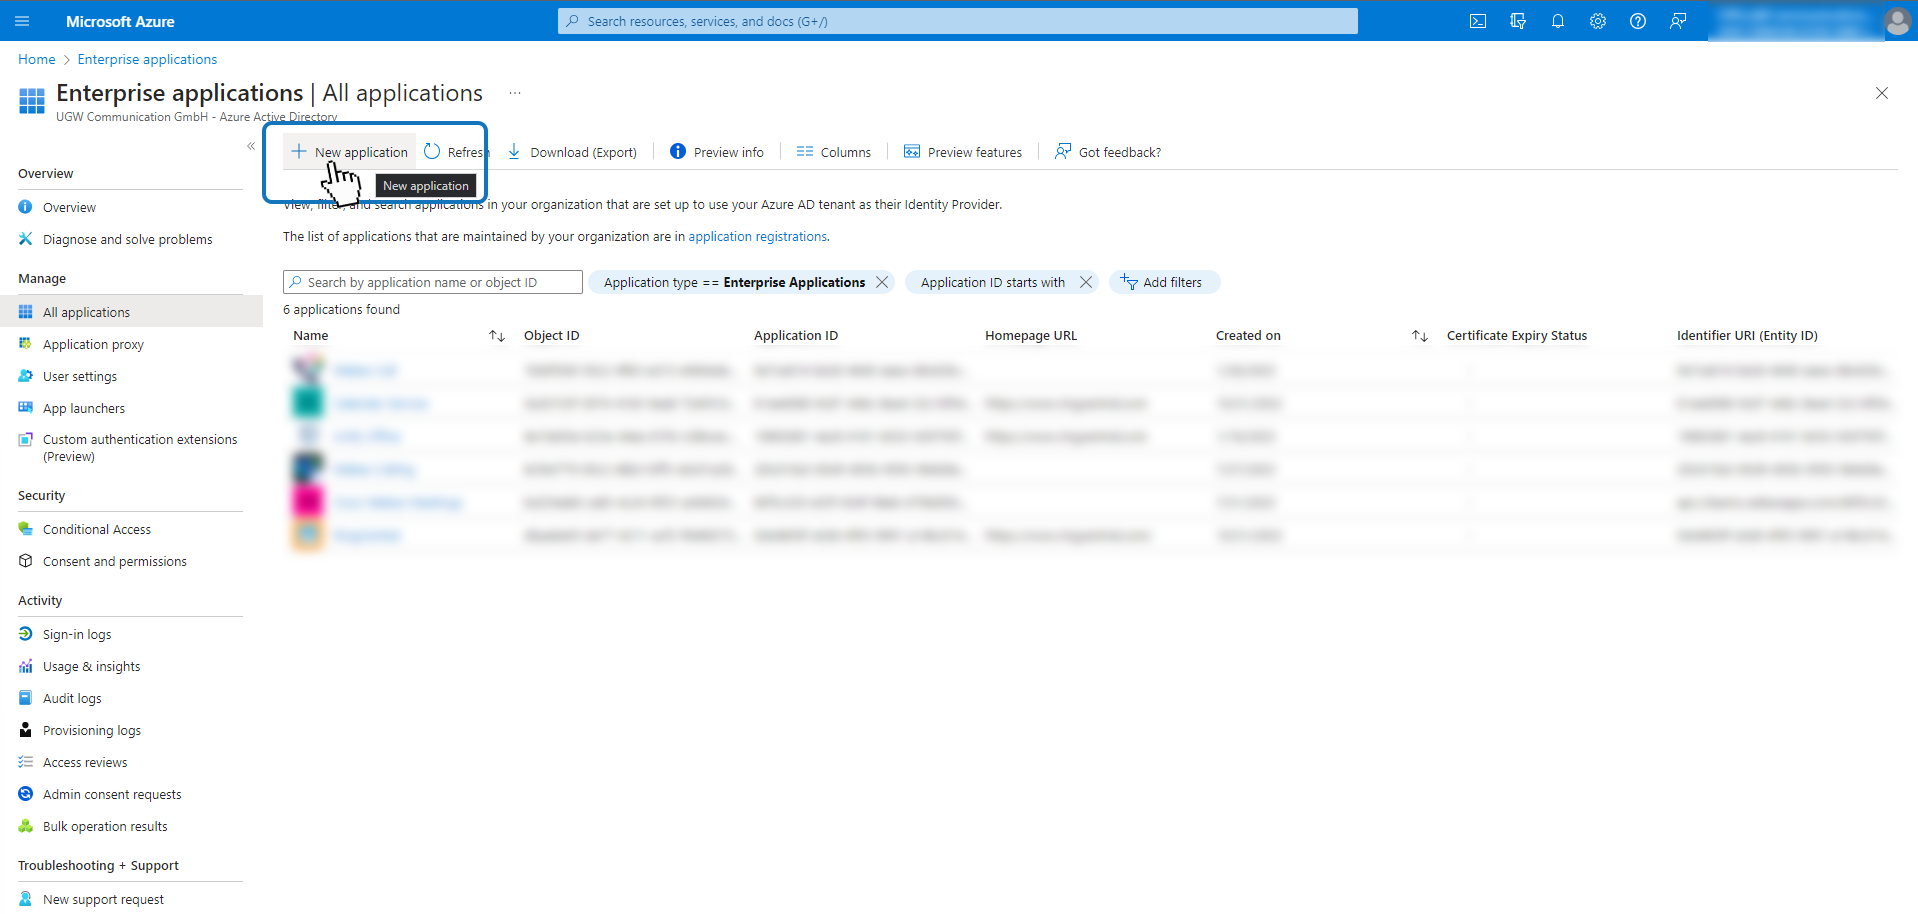Refresh the applications list
This screenshot has height=914, width=1918.
pyautogui.click(x=456, y=152)
